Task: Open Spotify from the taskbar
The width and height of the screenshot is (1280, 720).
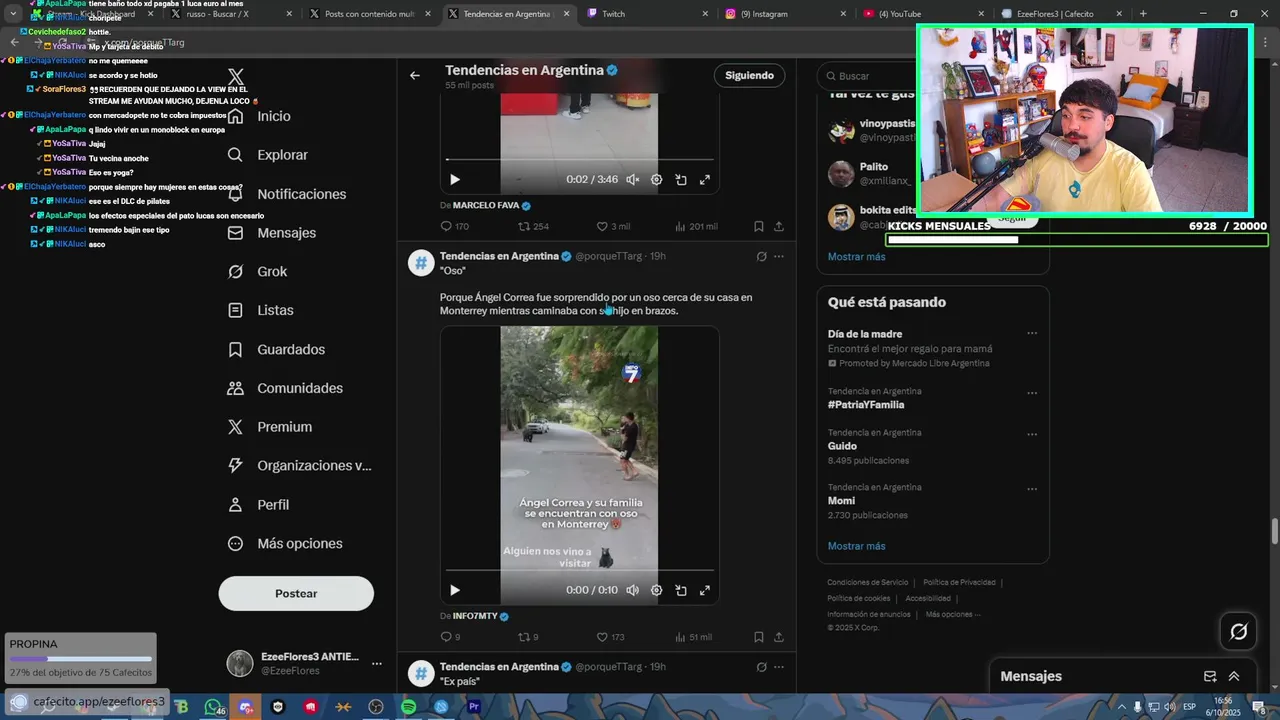Action: click(408, 707)
